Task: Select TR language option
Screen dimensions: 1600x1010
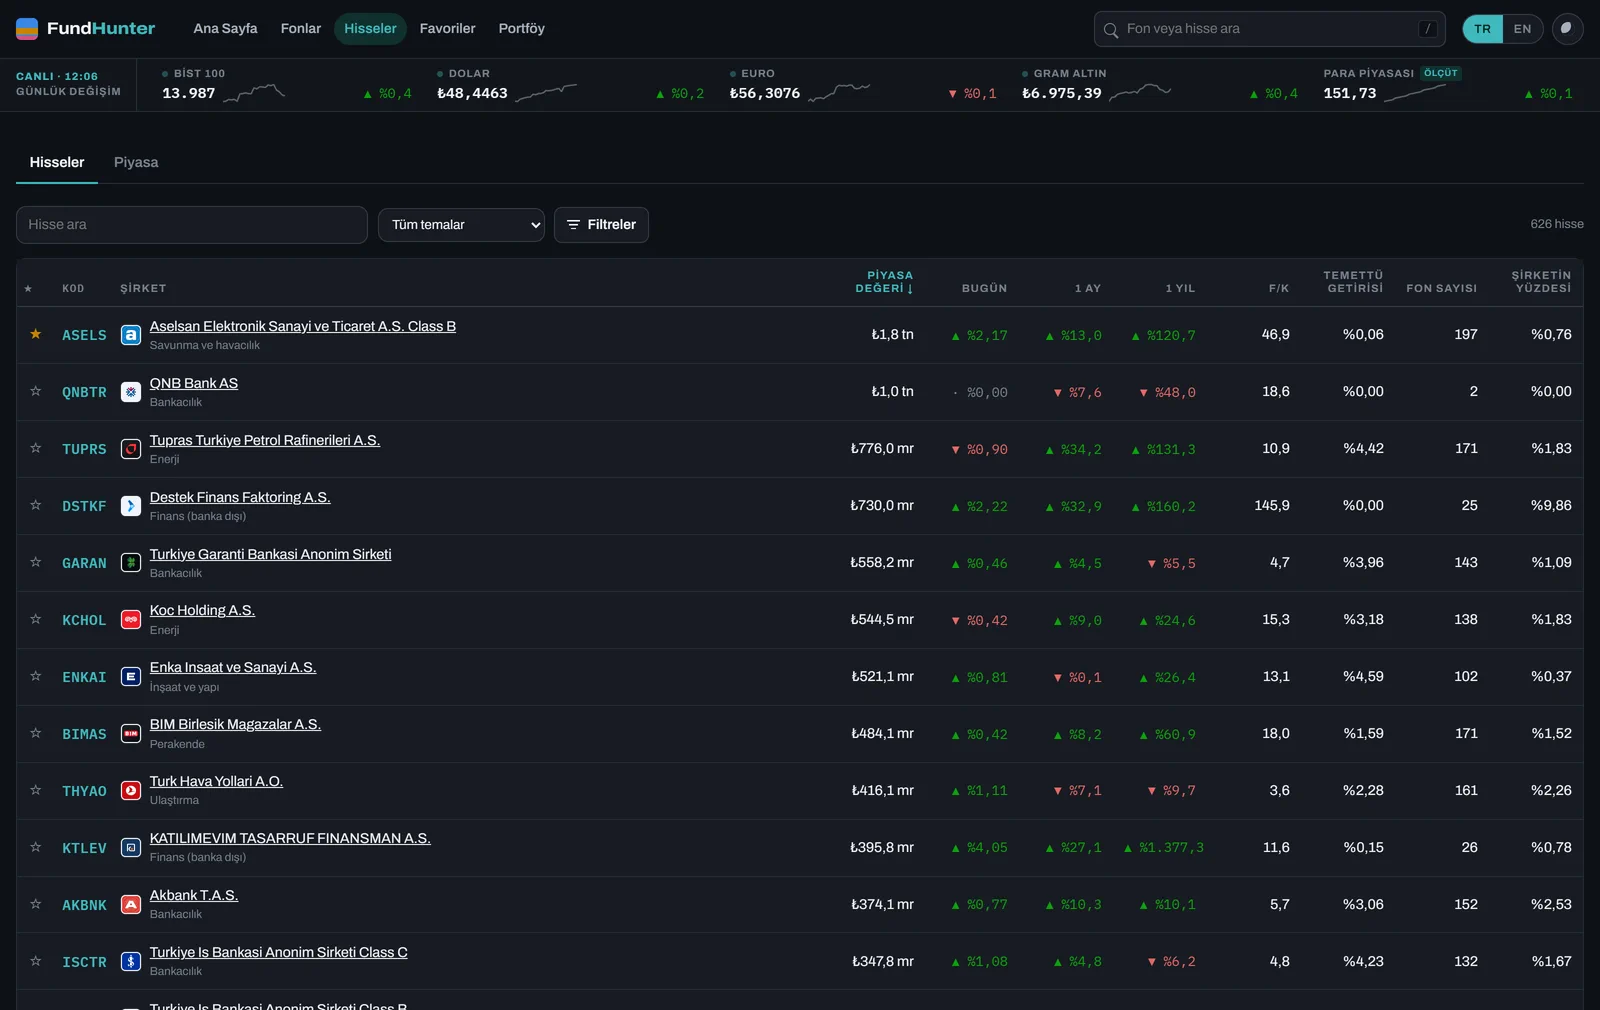Action: (1483, 29)
